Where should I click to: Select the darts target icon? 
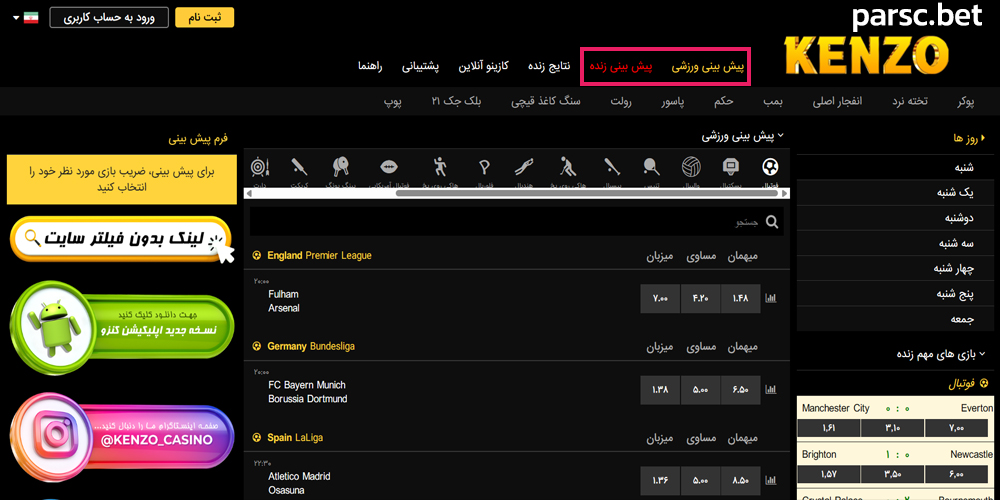tap(259, 168)
